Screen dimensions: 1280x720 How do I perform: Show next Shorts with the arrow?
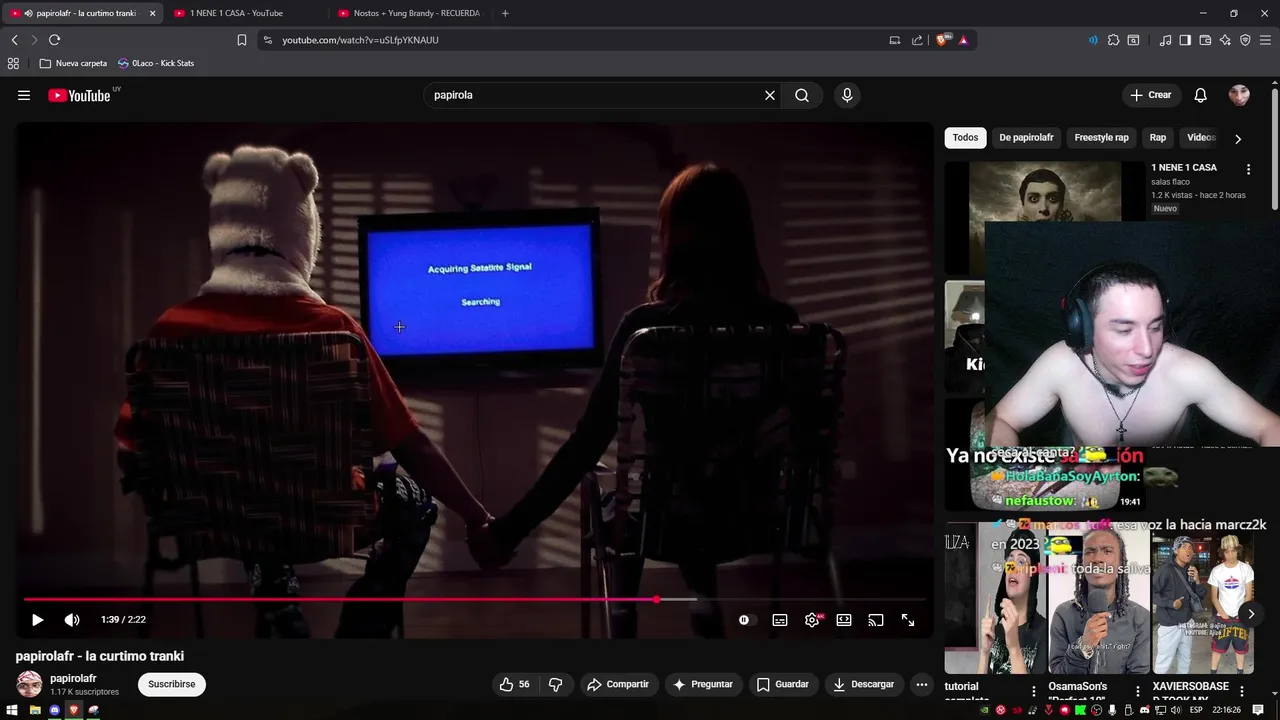click(1251, 614)
